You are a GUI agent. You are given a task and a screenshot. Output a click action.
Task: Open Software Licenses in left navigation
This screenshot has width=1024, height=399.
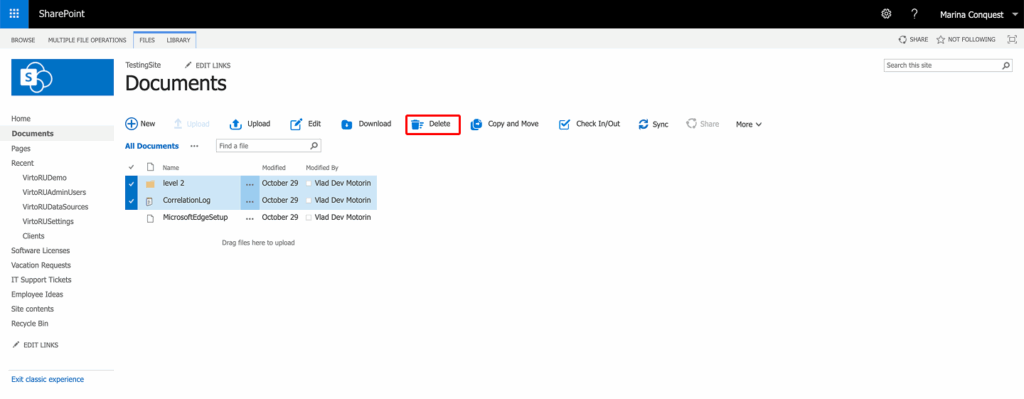point(40,251)
